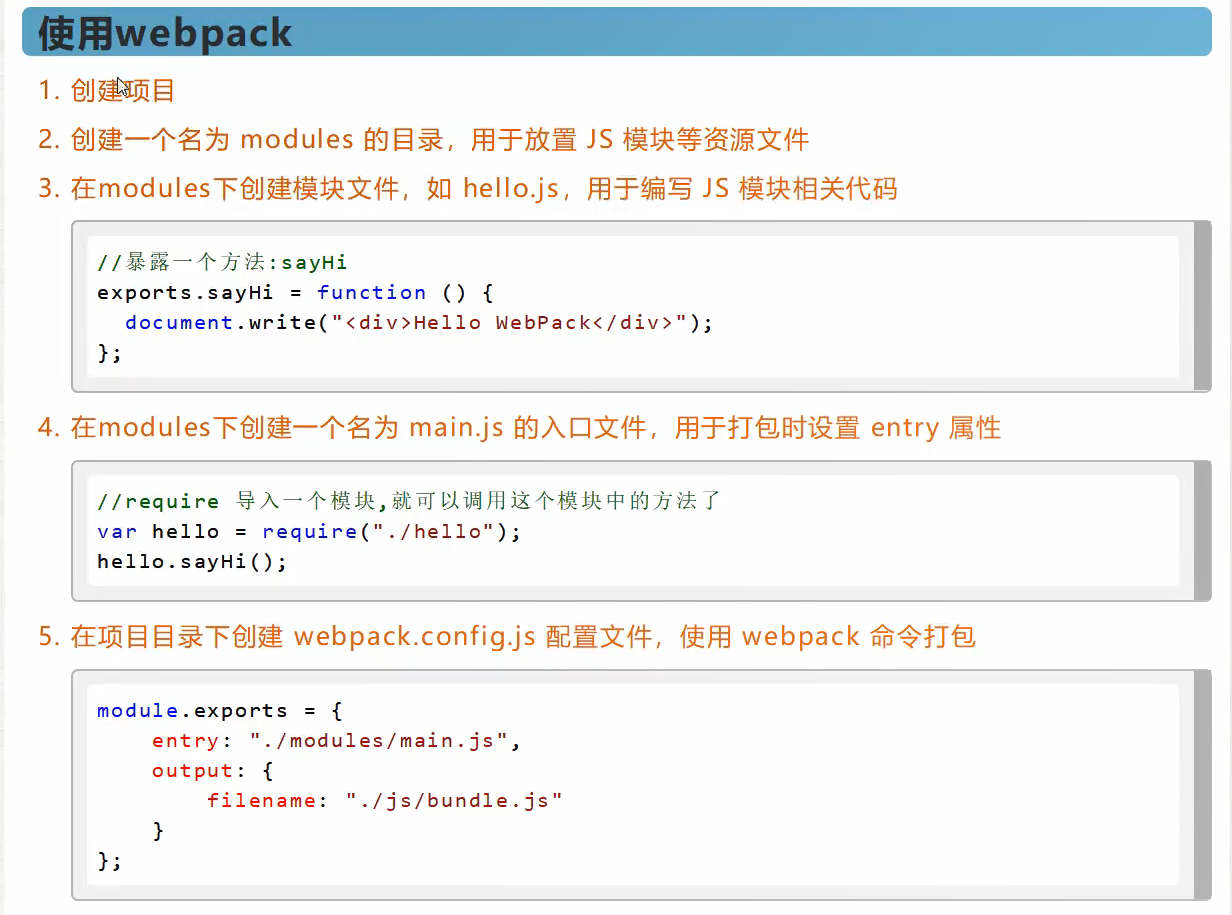Screen dimensions: 1232x915
Task: Click the module.exports = { line
Action: 220,711
